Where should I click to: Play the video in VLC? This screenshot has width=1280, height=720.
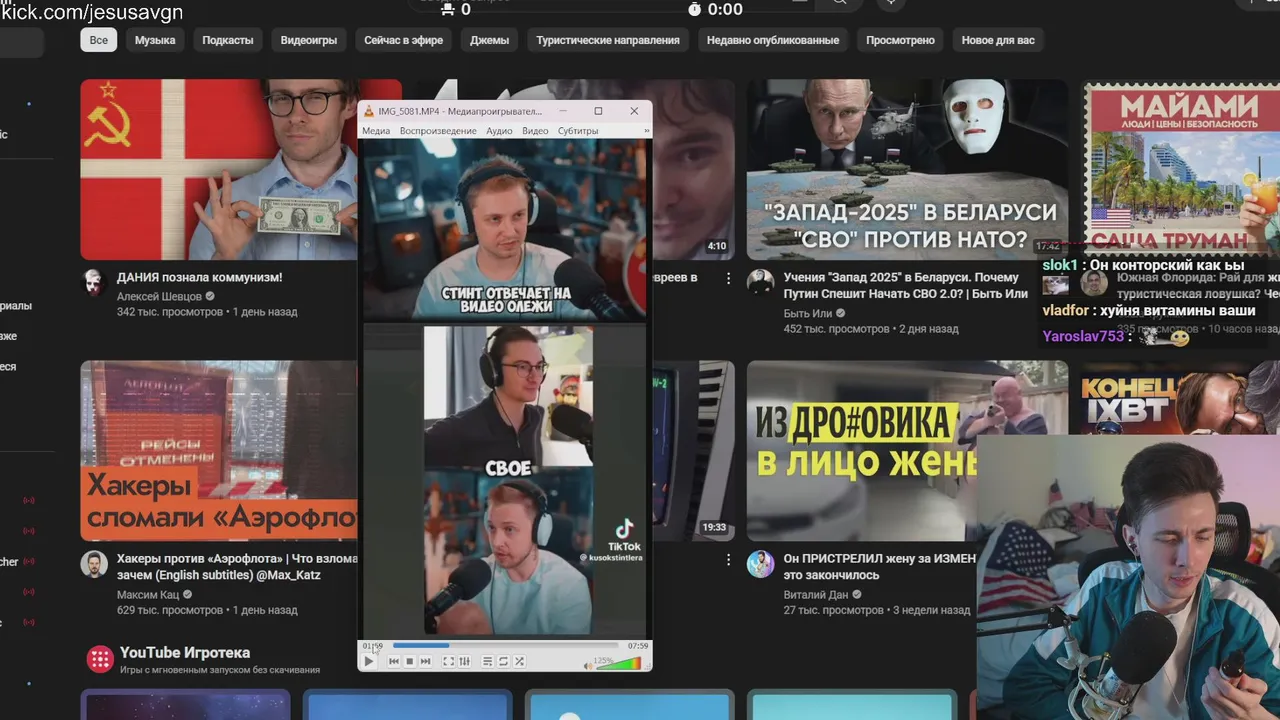369,661
